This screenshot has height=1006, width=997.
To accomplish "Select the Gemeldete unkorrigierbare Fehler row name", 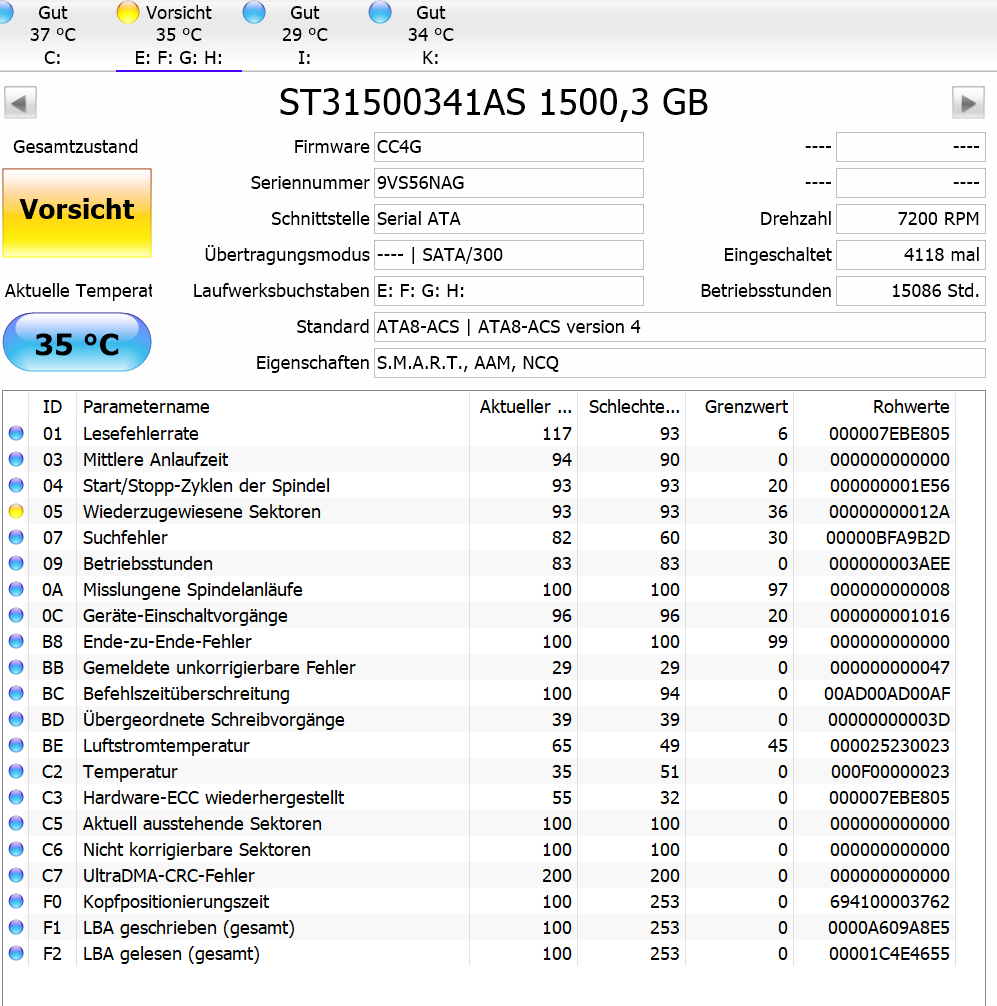I will click(219, 668).
